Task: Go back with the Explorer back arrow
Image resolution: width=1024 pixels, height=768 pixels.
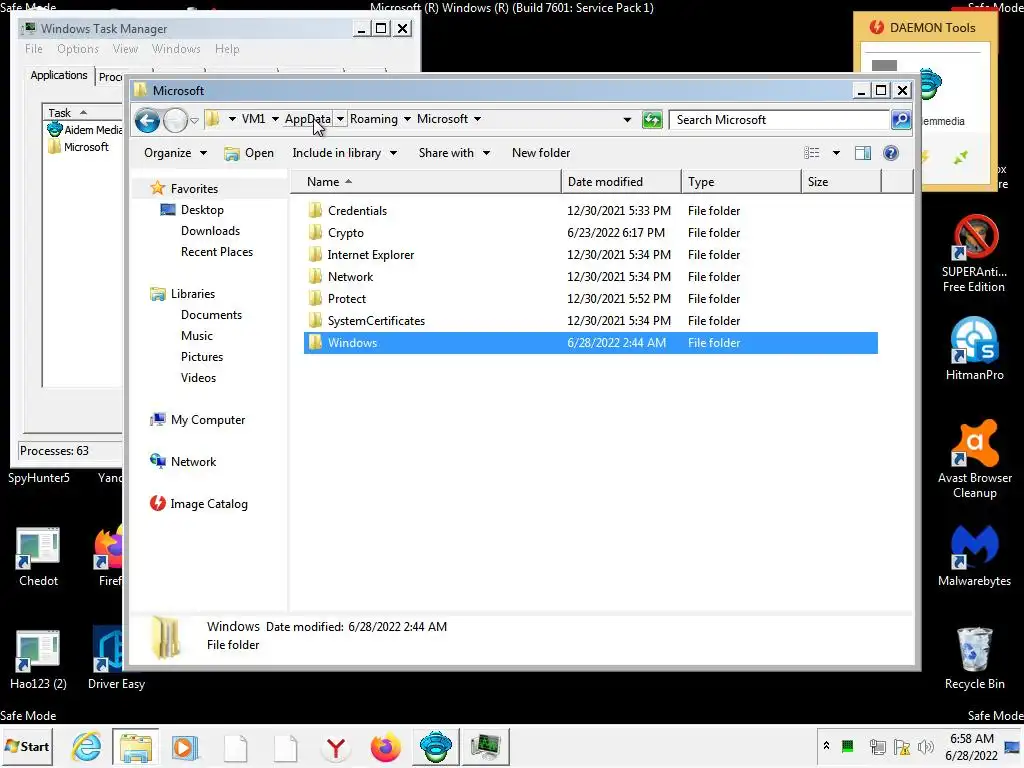Action: coord(147,120)
